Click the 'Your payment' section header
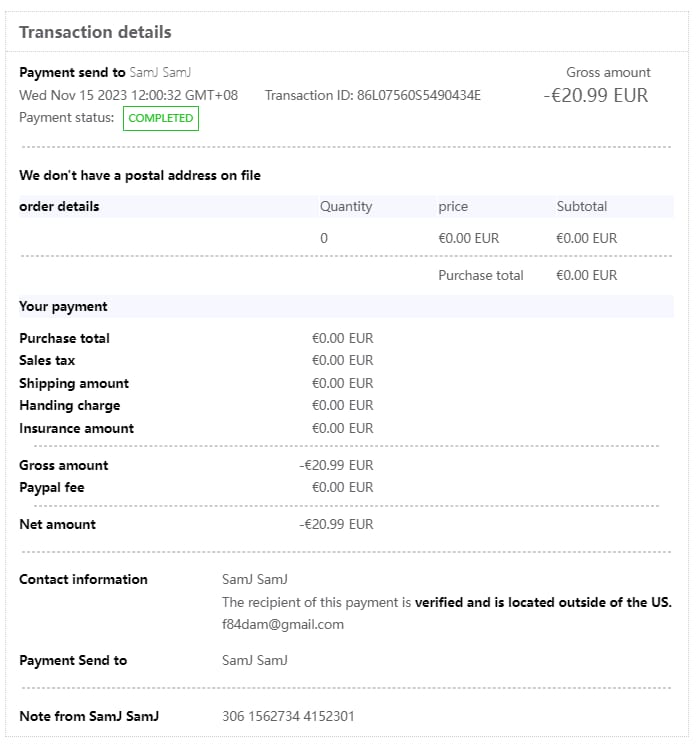 click(x=63, y=306)
